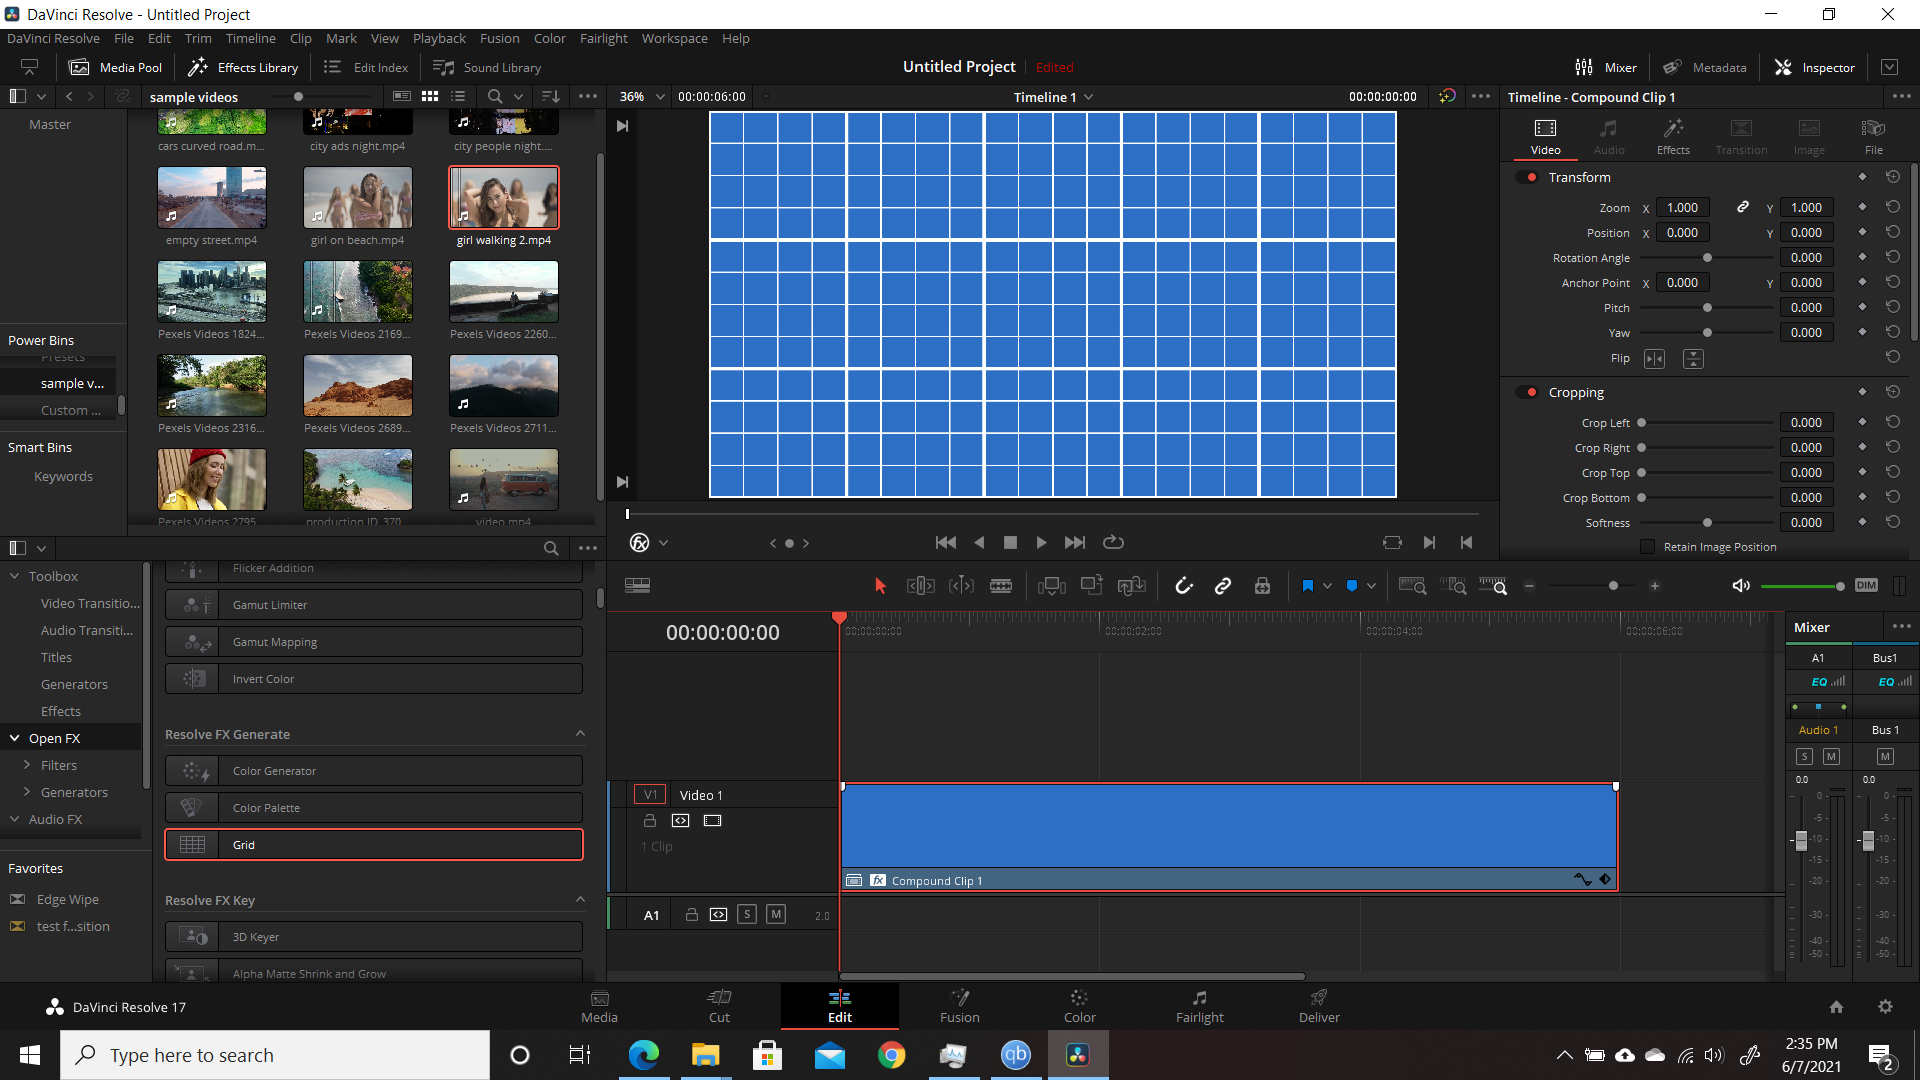Toggle the Position Lock icon
1920x1080 pixels.
pyautogui.click(x=1263, y=586)
